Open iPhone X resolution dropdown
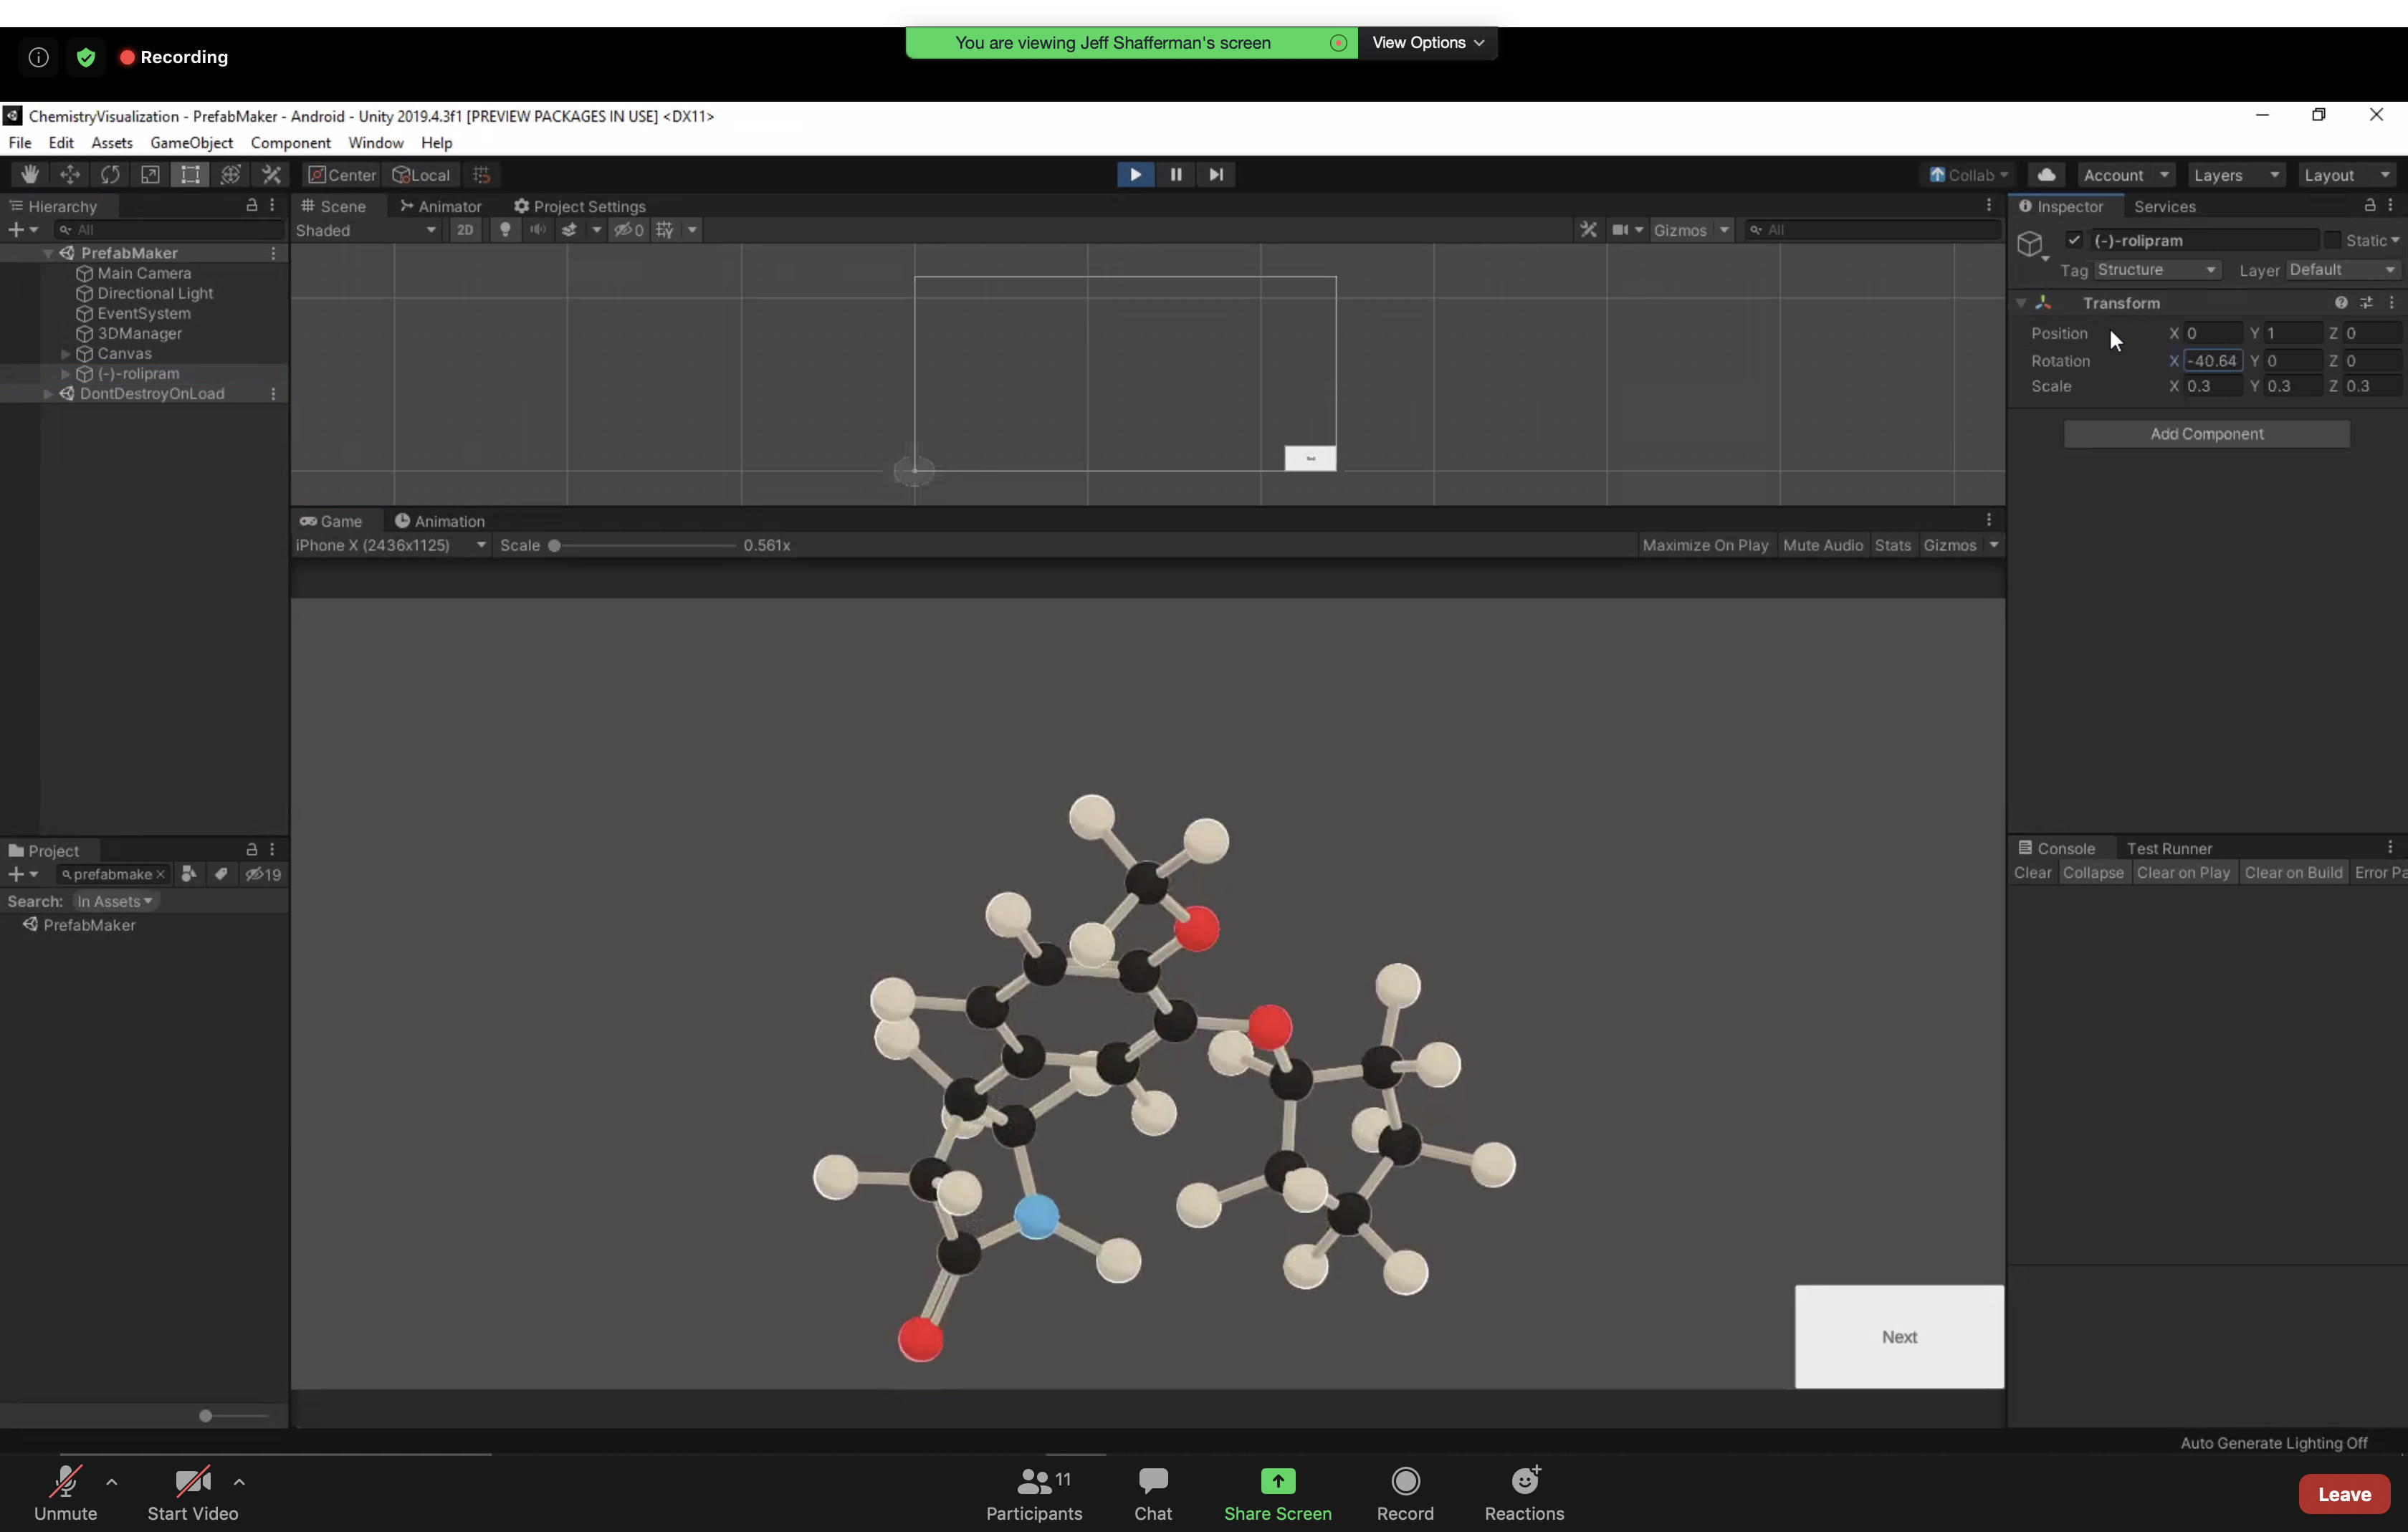The width and height of the screenshot is (2408, 1532). 390,545
